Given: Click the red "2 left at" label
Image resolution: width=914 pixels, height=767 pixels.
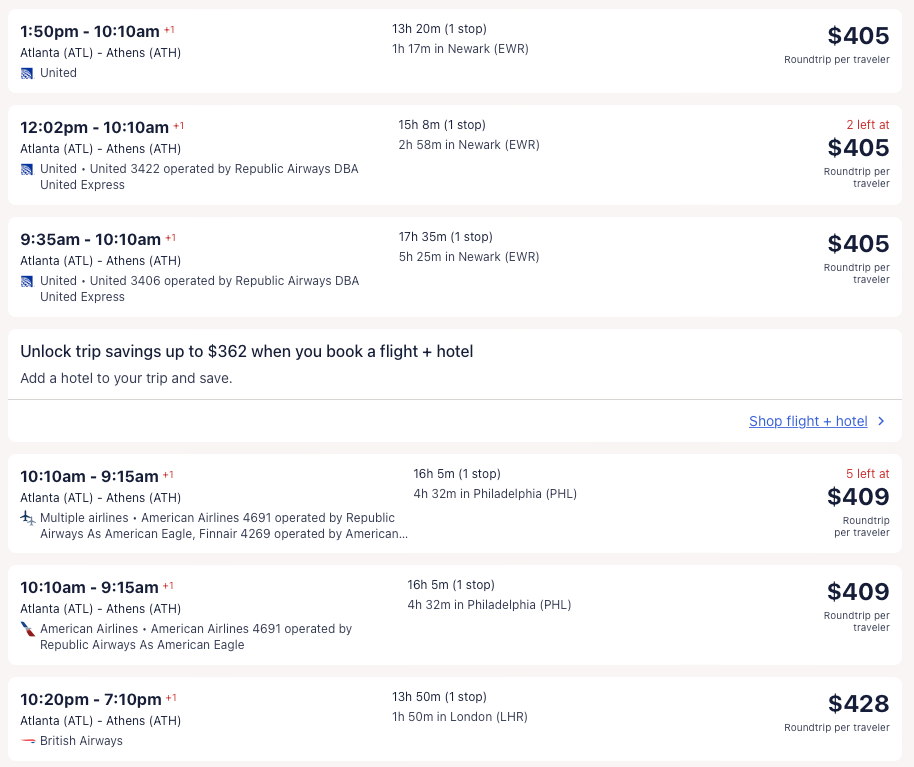Looking at the screenshot, I should coord(867,125).
